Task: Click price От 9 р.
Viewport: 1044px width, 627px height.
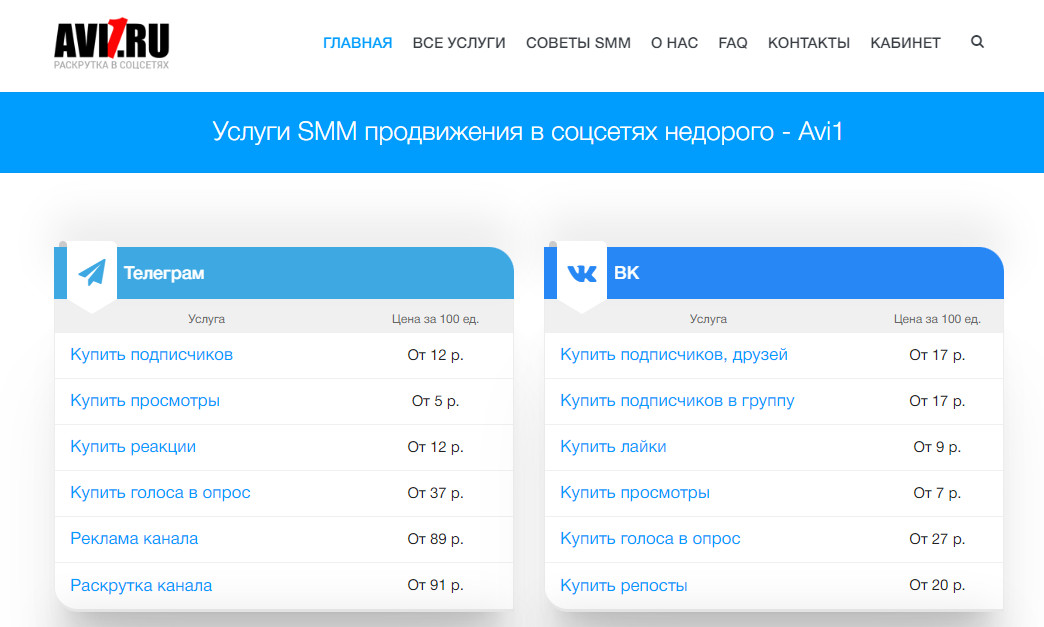Action: point(937,447)
